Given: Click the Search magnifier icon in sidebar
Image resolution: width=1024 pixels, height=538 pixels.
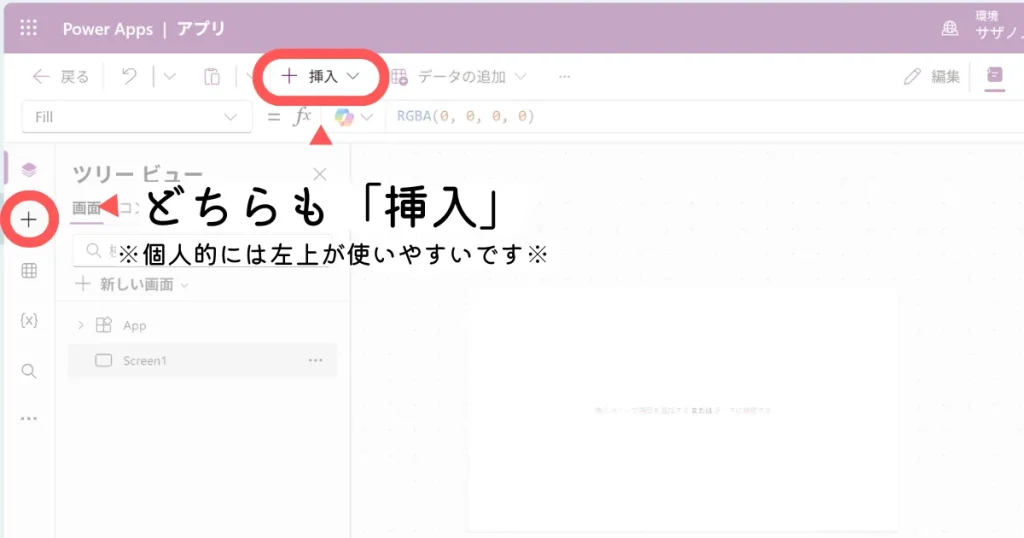Looking at the screenshot, I should (29, 371).
